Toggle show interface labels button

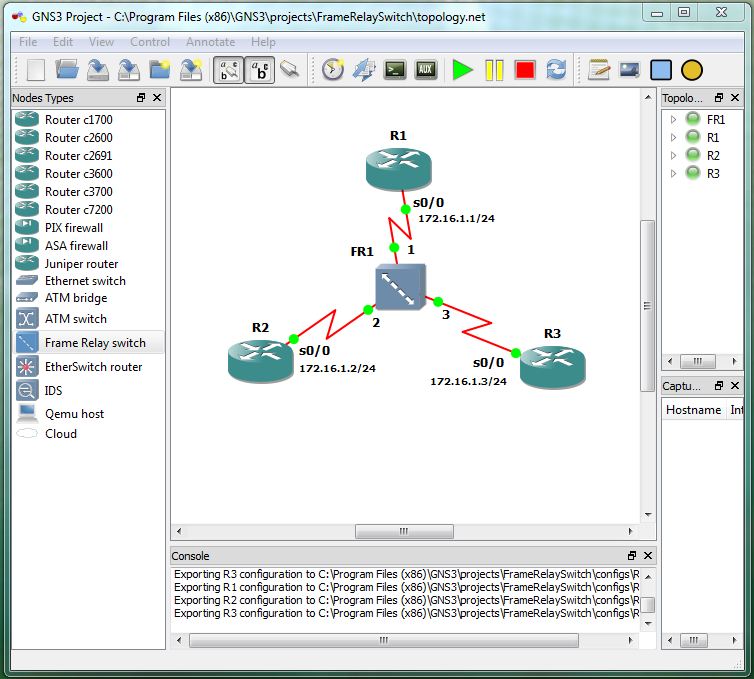click(228, 70)
